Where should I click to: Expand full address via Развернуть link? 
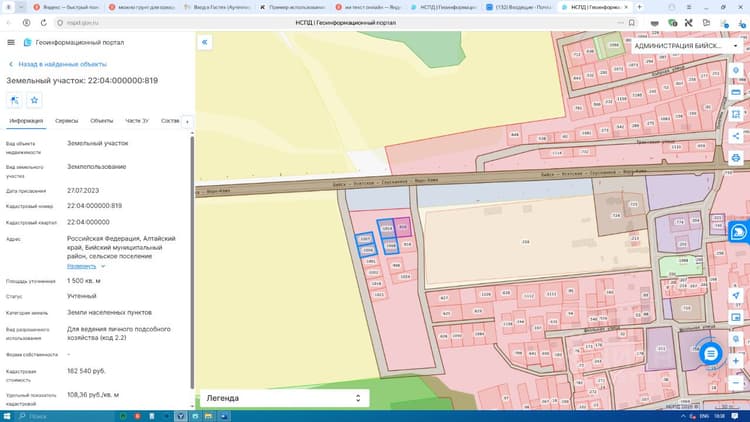coord(81,267)
